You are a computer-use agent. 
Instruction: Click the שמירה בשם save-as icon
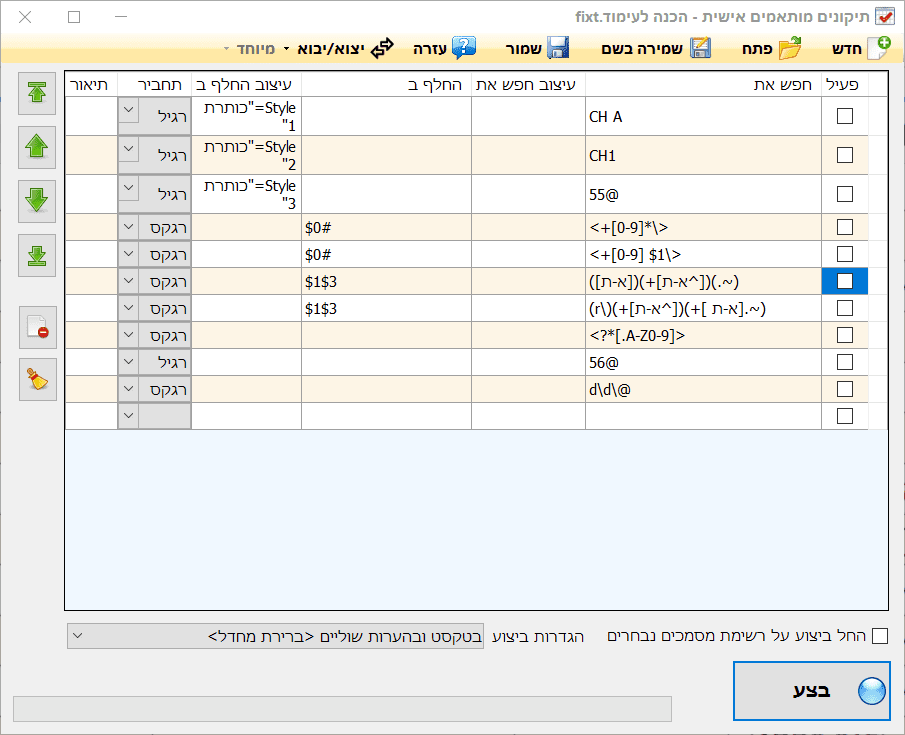(x=701, y=48)
